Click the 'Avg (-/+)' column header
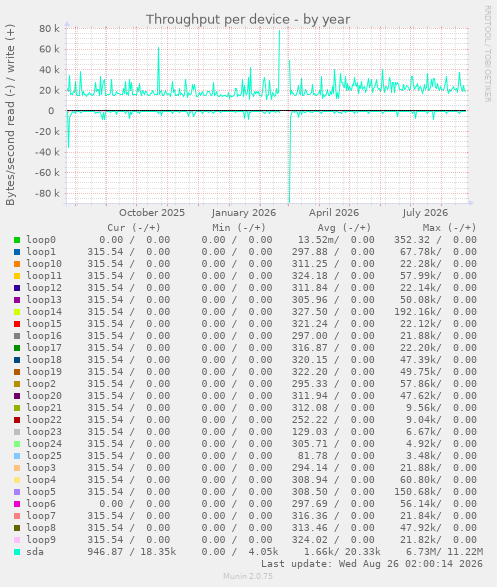The image size is (497, 587). click(x=344, y=228)
